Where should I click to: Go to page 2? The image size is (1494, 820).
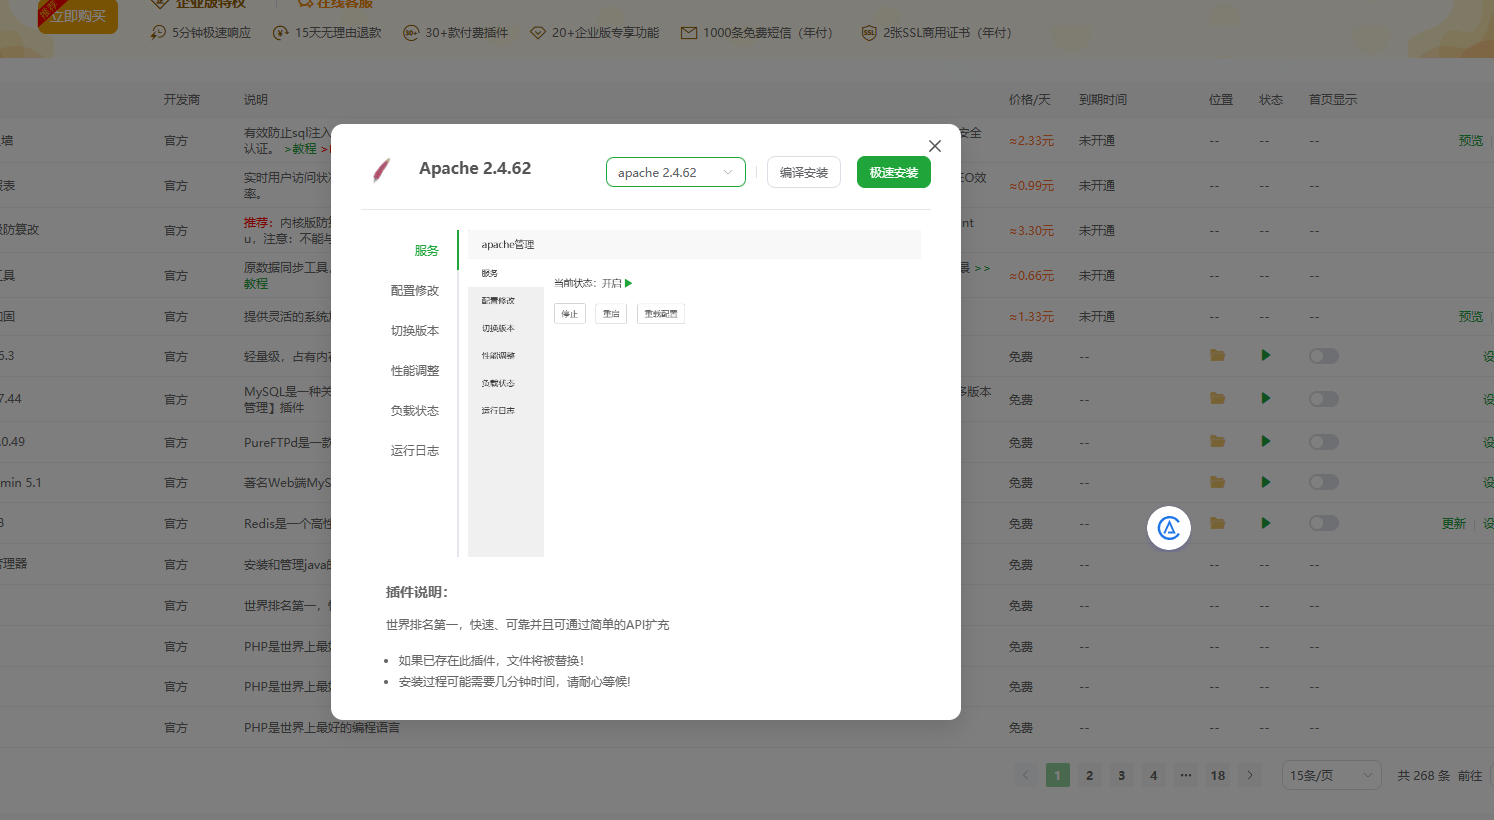click(x=1090, y=775)
